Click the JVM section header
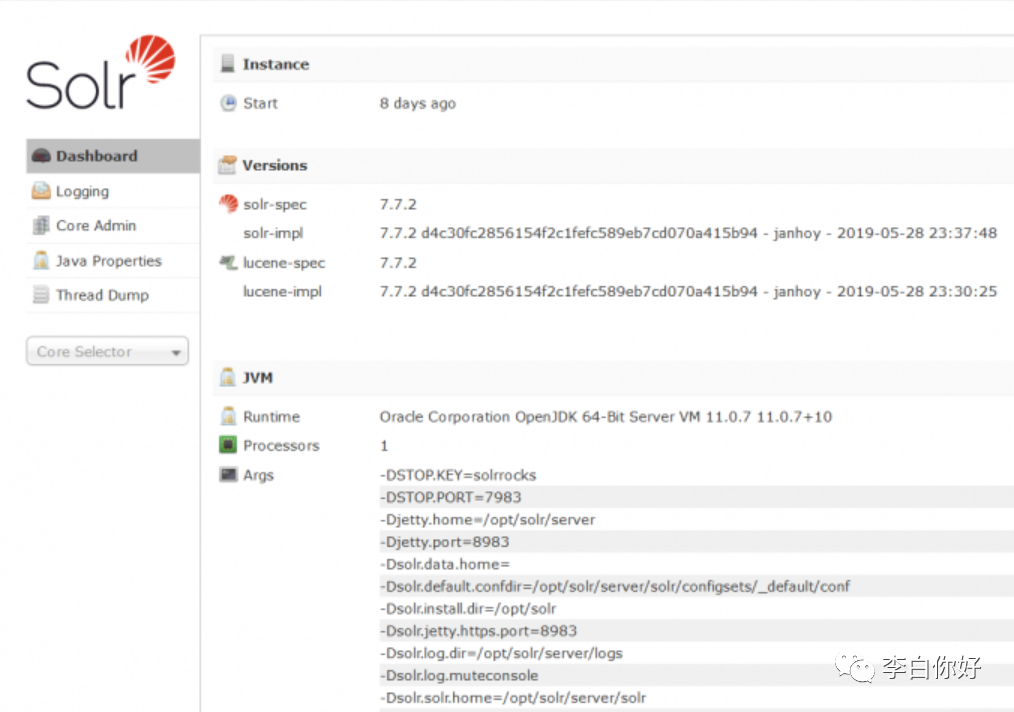1014x712 pixels. pos(613,378)
